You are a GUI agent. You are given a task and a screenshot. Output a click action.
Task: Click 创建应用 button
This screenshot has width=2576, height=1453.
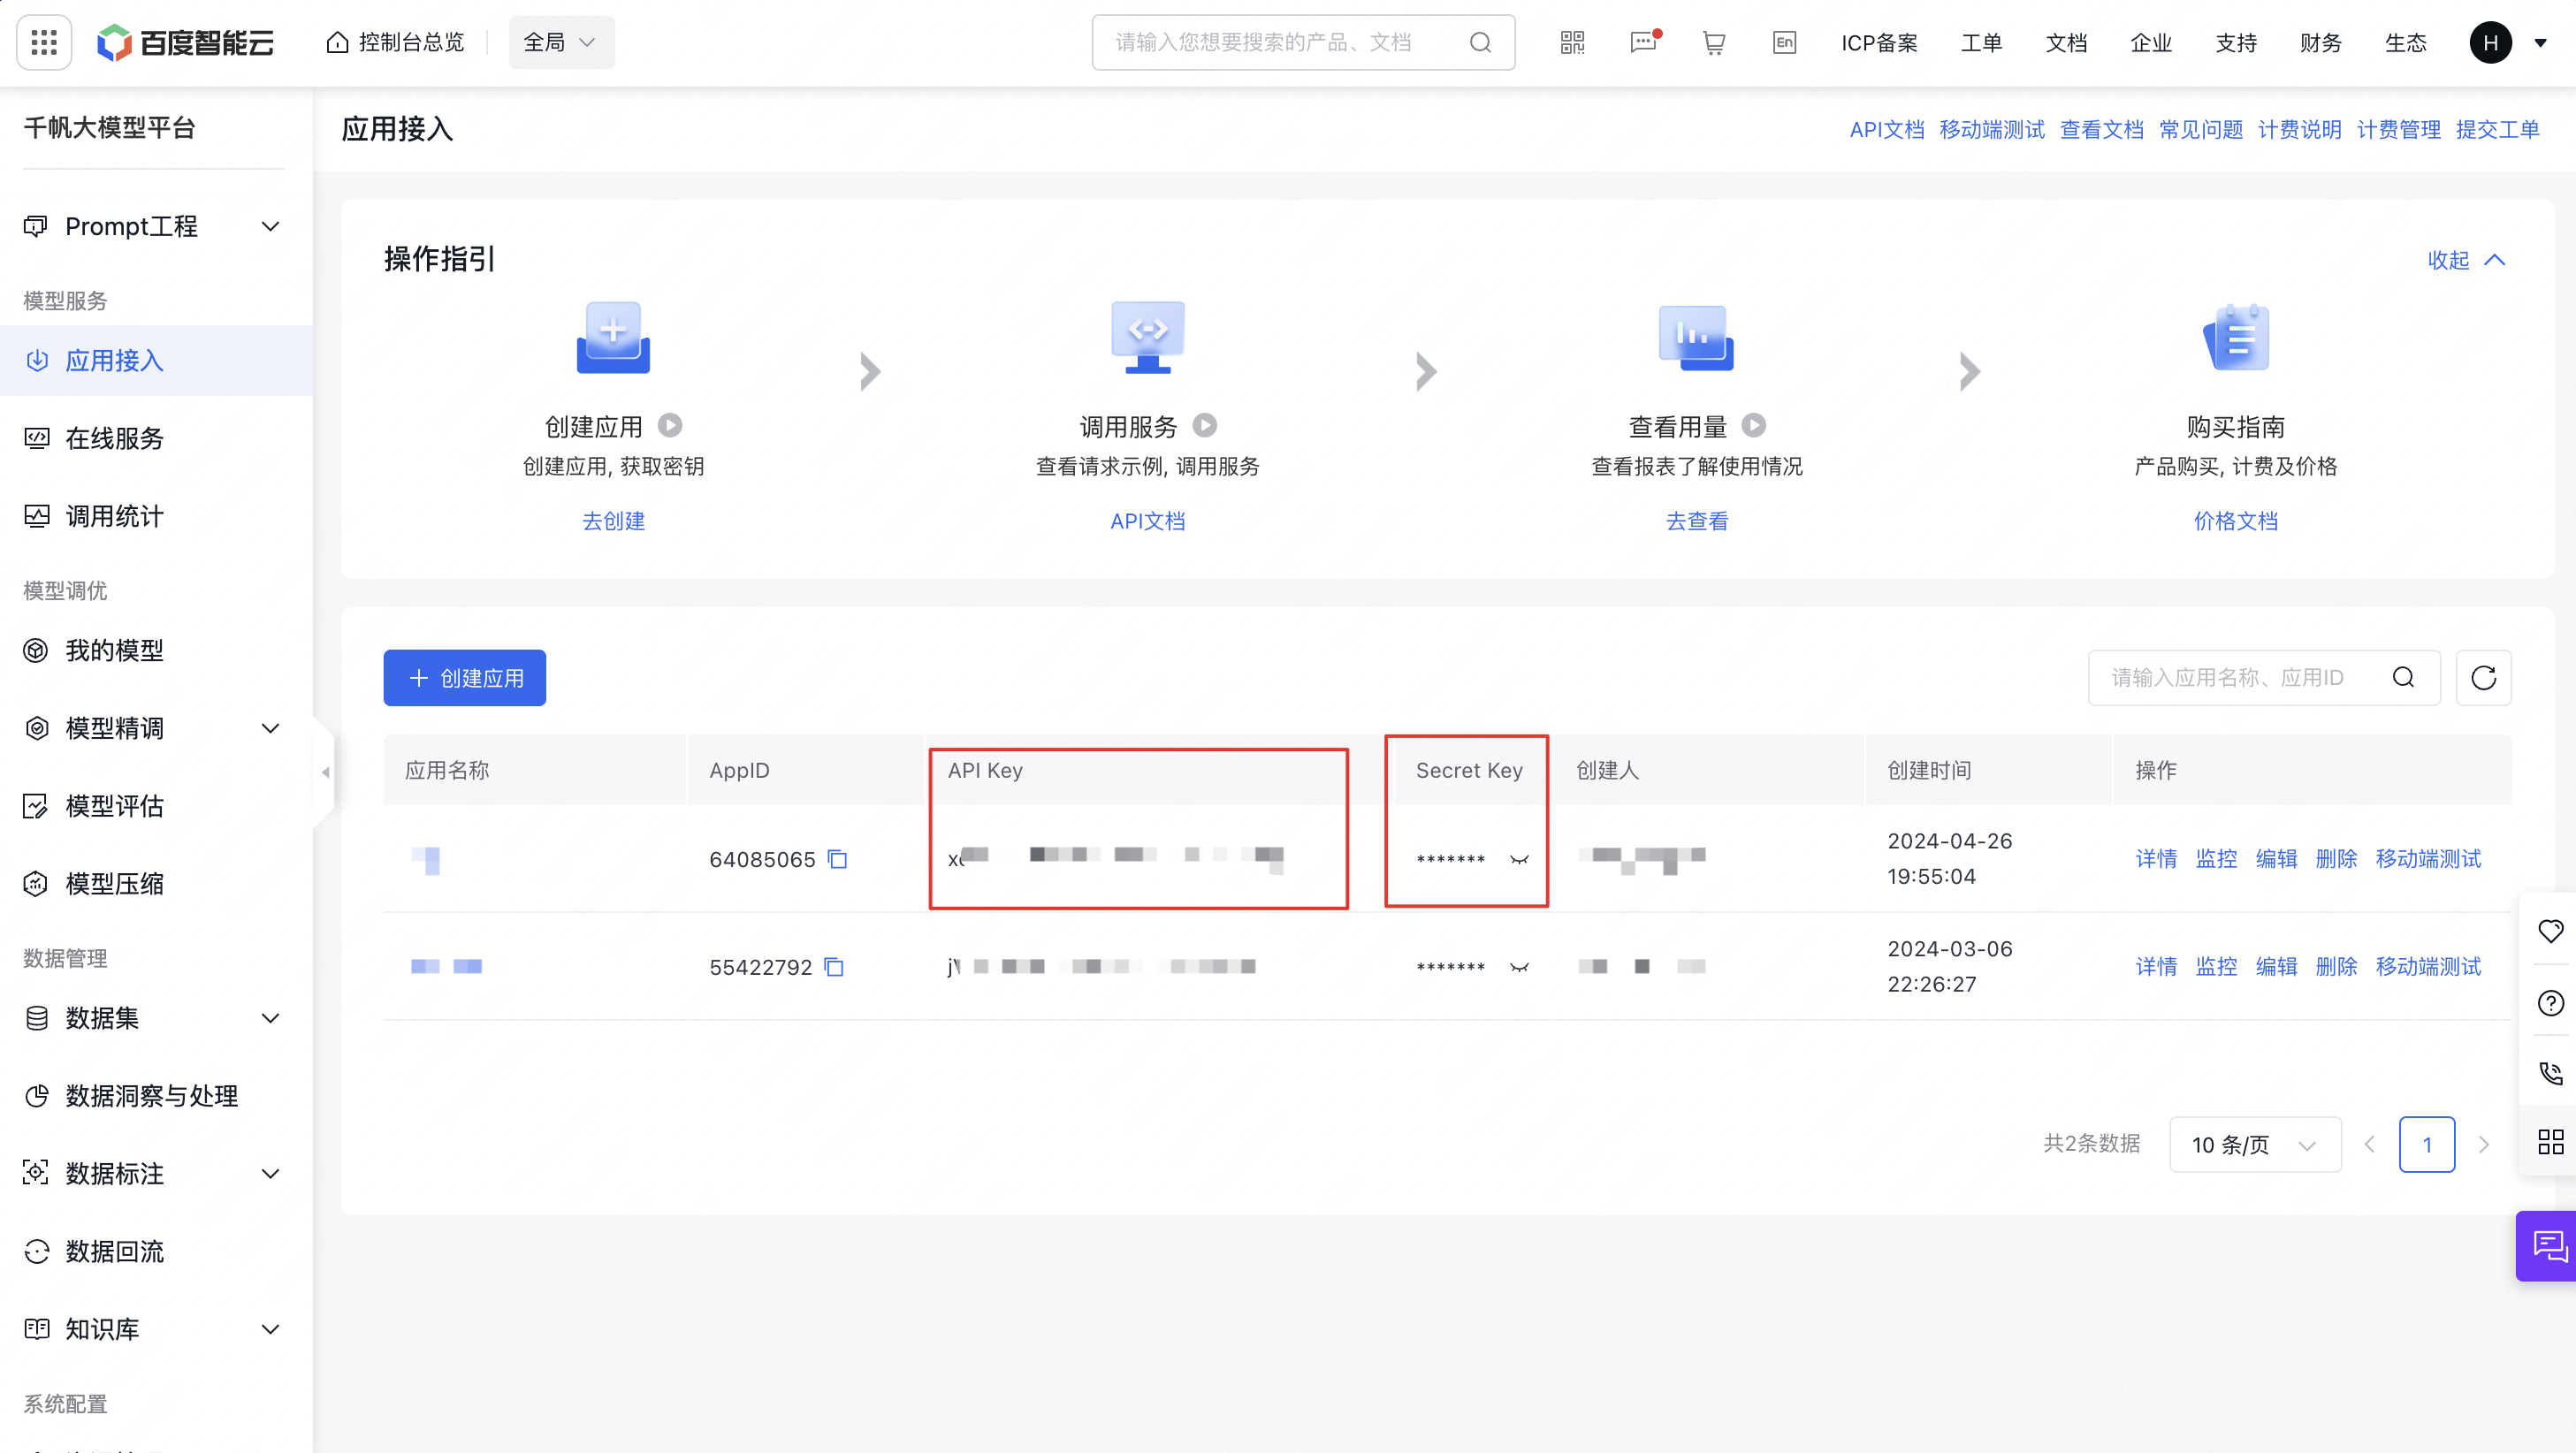(465, 676)
